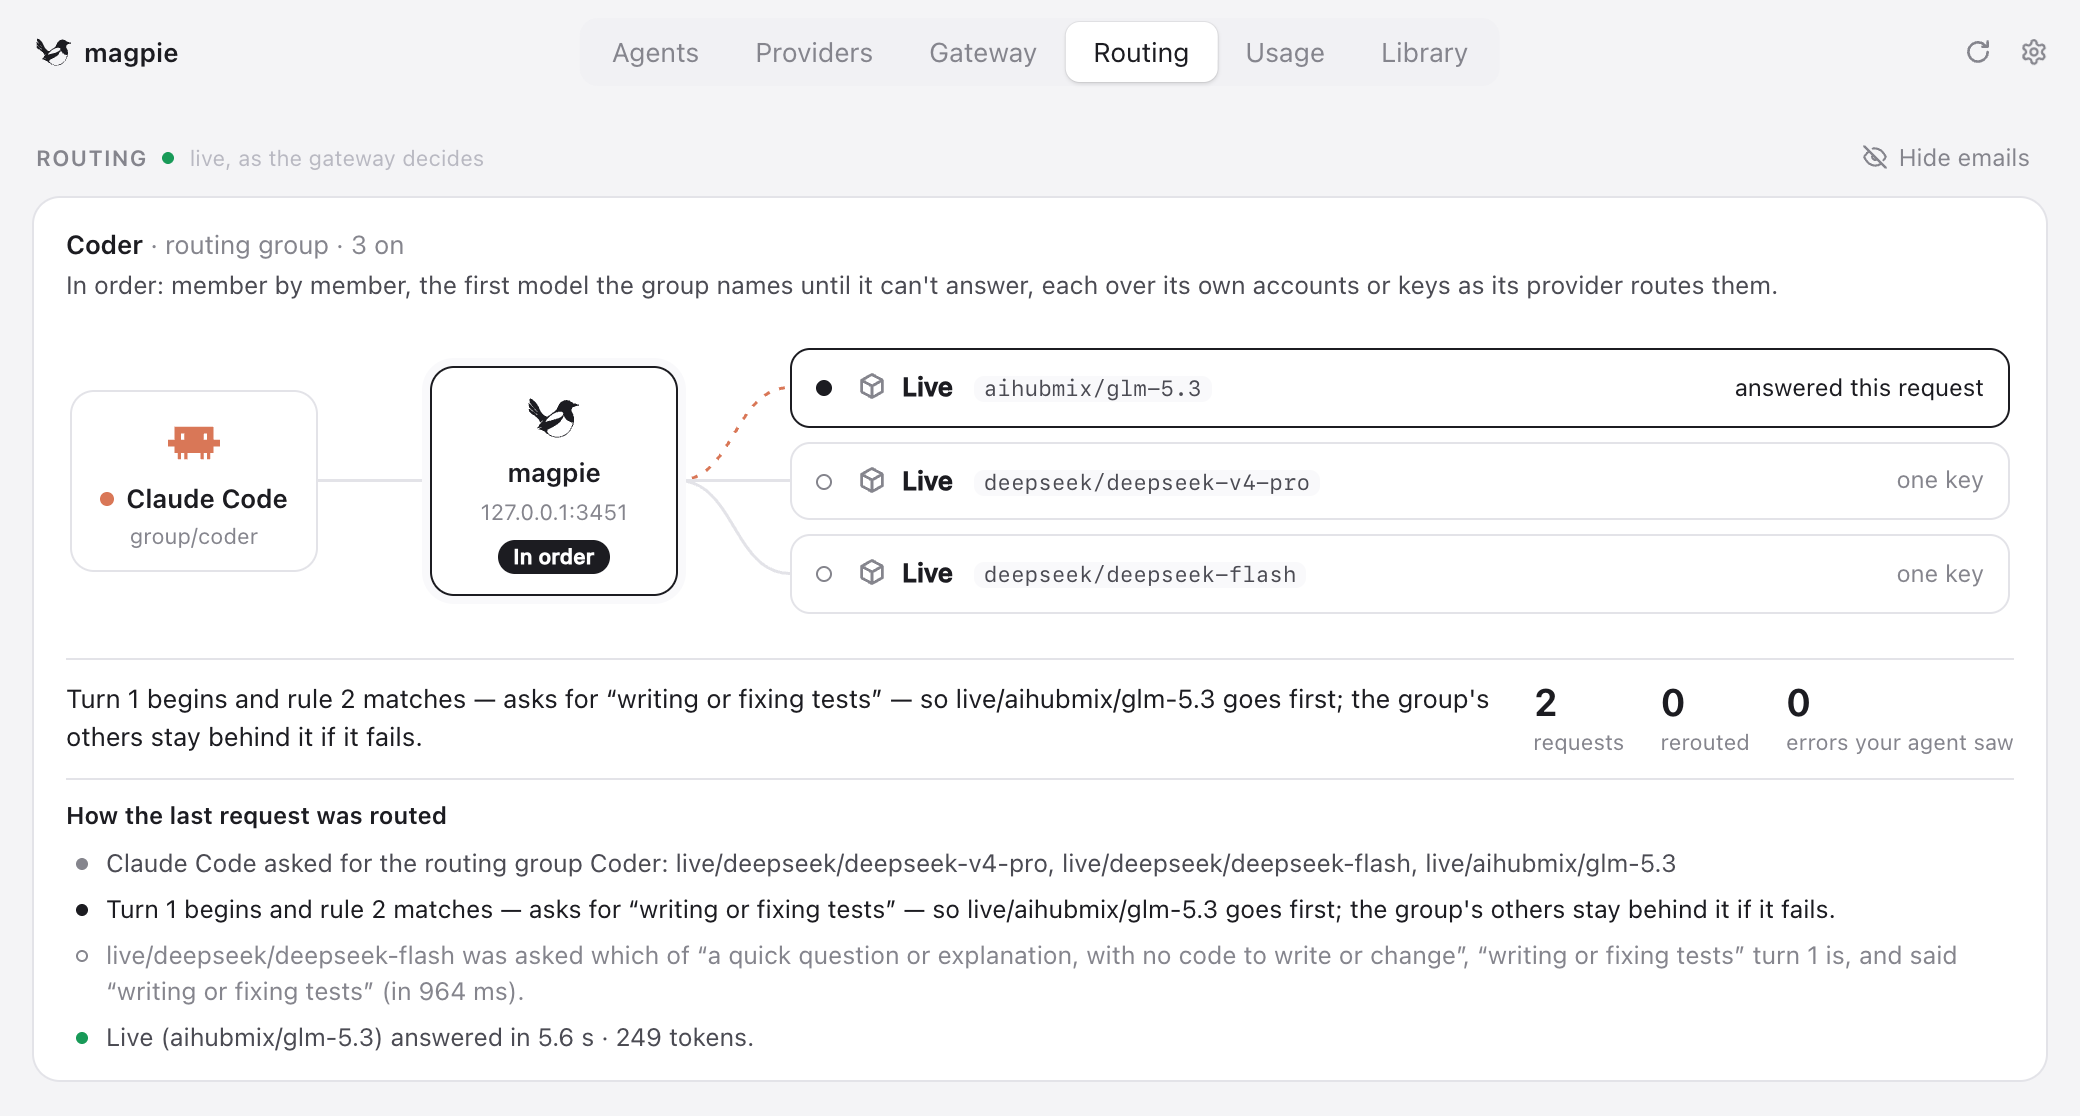This screenshot has width=2080, height=1116.
Task: Click the cube icon on aihubmix/glm-5.3 row
Action: pyautogui.click(x=872, y=387)
